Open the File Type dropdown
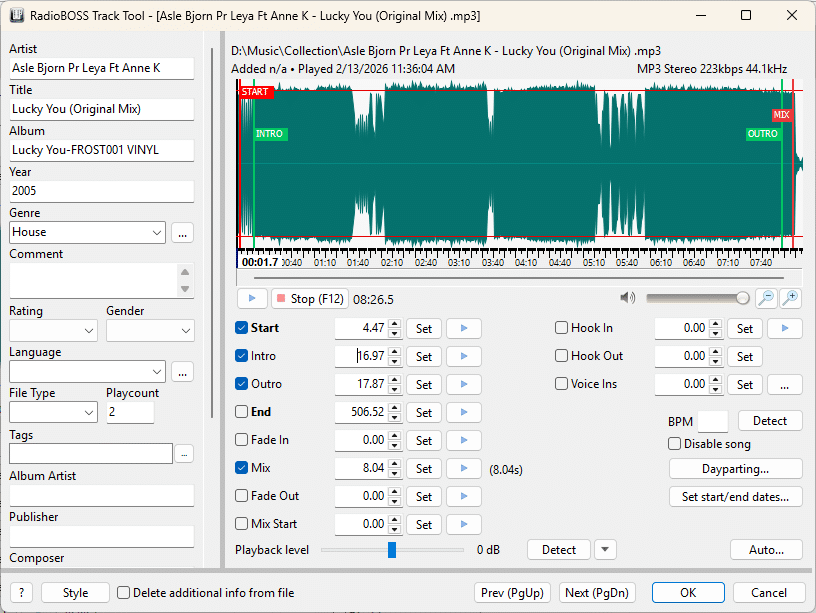The height and width of the screenshot is (613, 816). [x=88, y=413]
